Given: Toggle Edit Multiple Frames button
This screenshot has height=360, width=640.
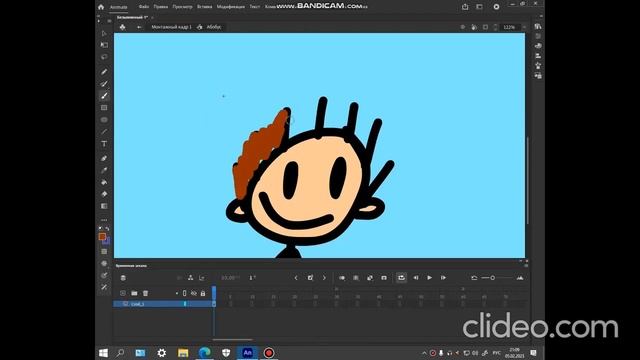Looking at the screenshot, I should click(356, 278).
